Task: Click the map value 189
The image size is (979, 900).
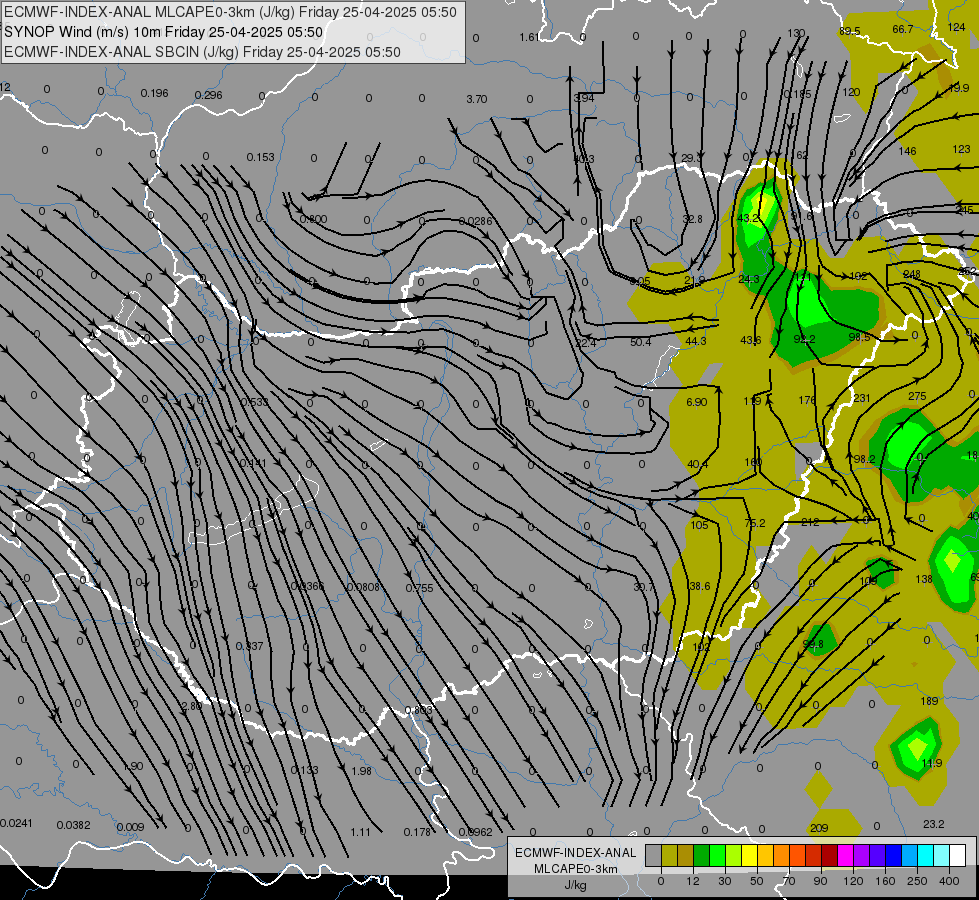Action: (x=929, y=701)
